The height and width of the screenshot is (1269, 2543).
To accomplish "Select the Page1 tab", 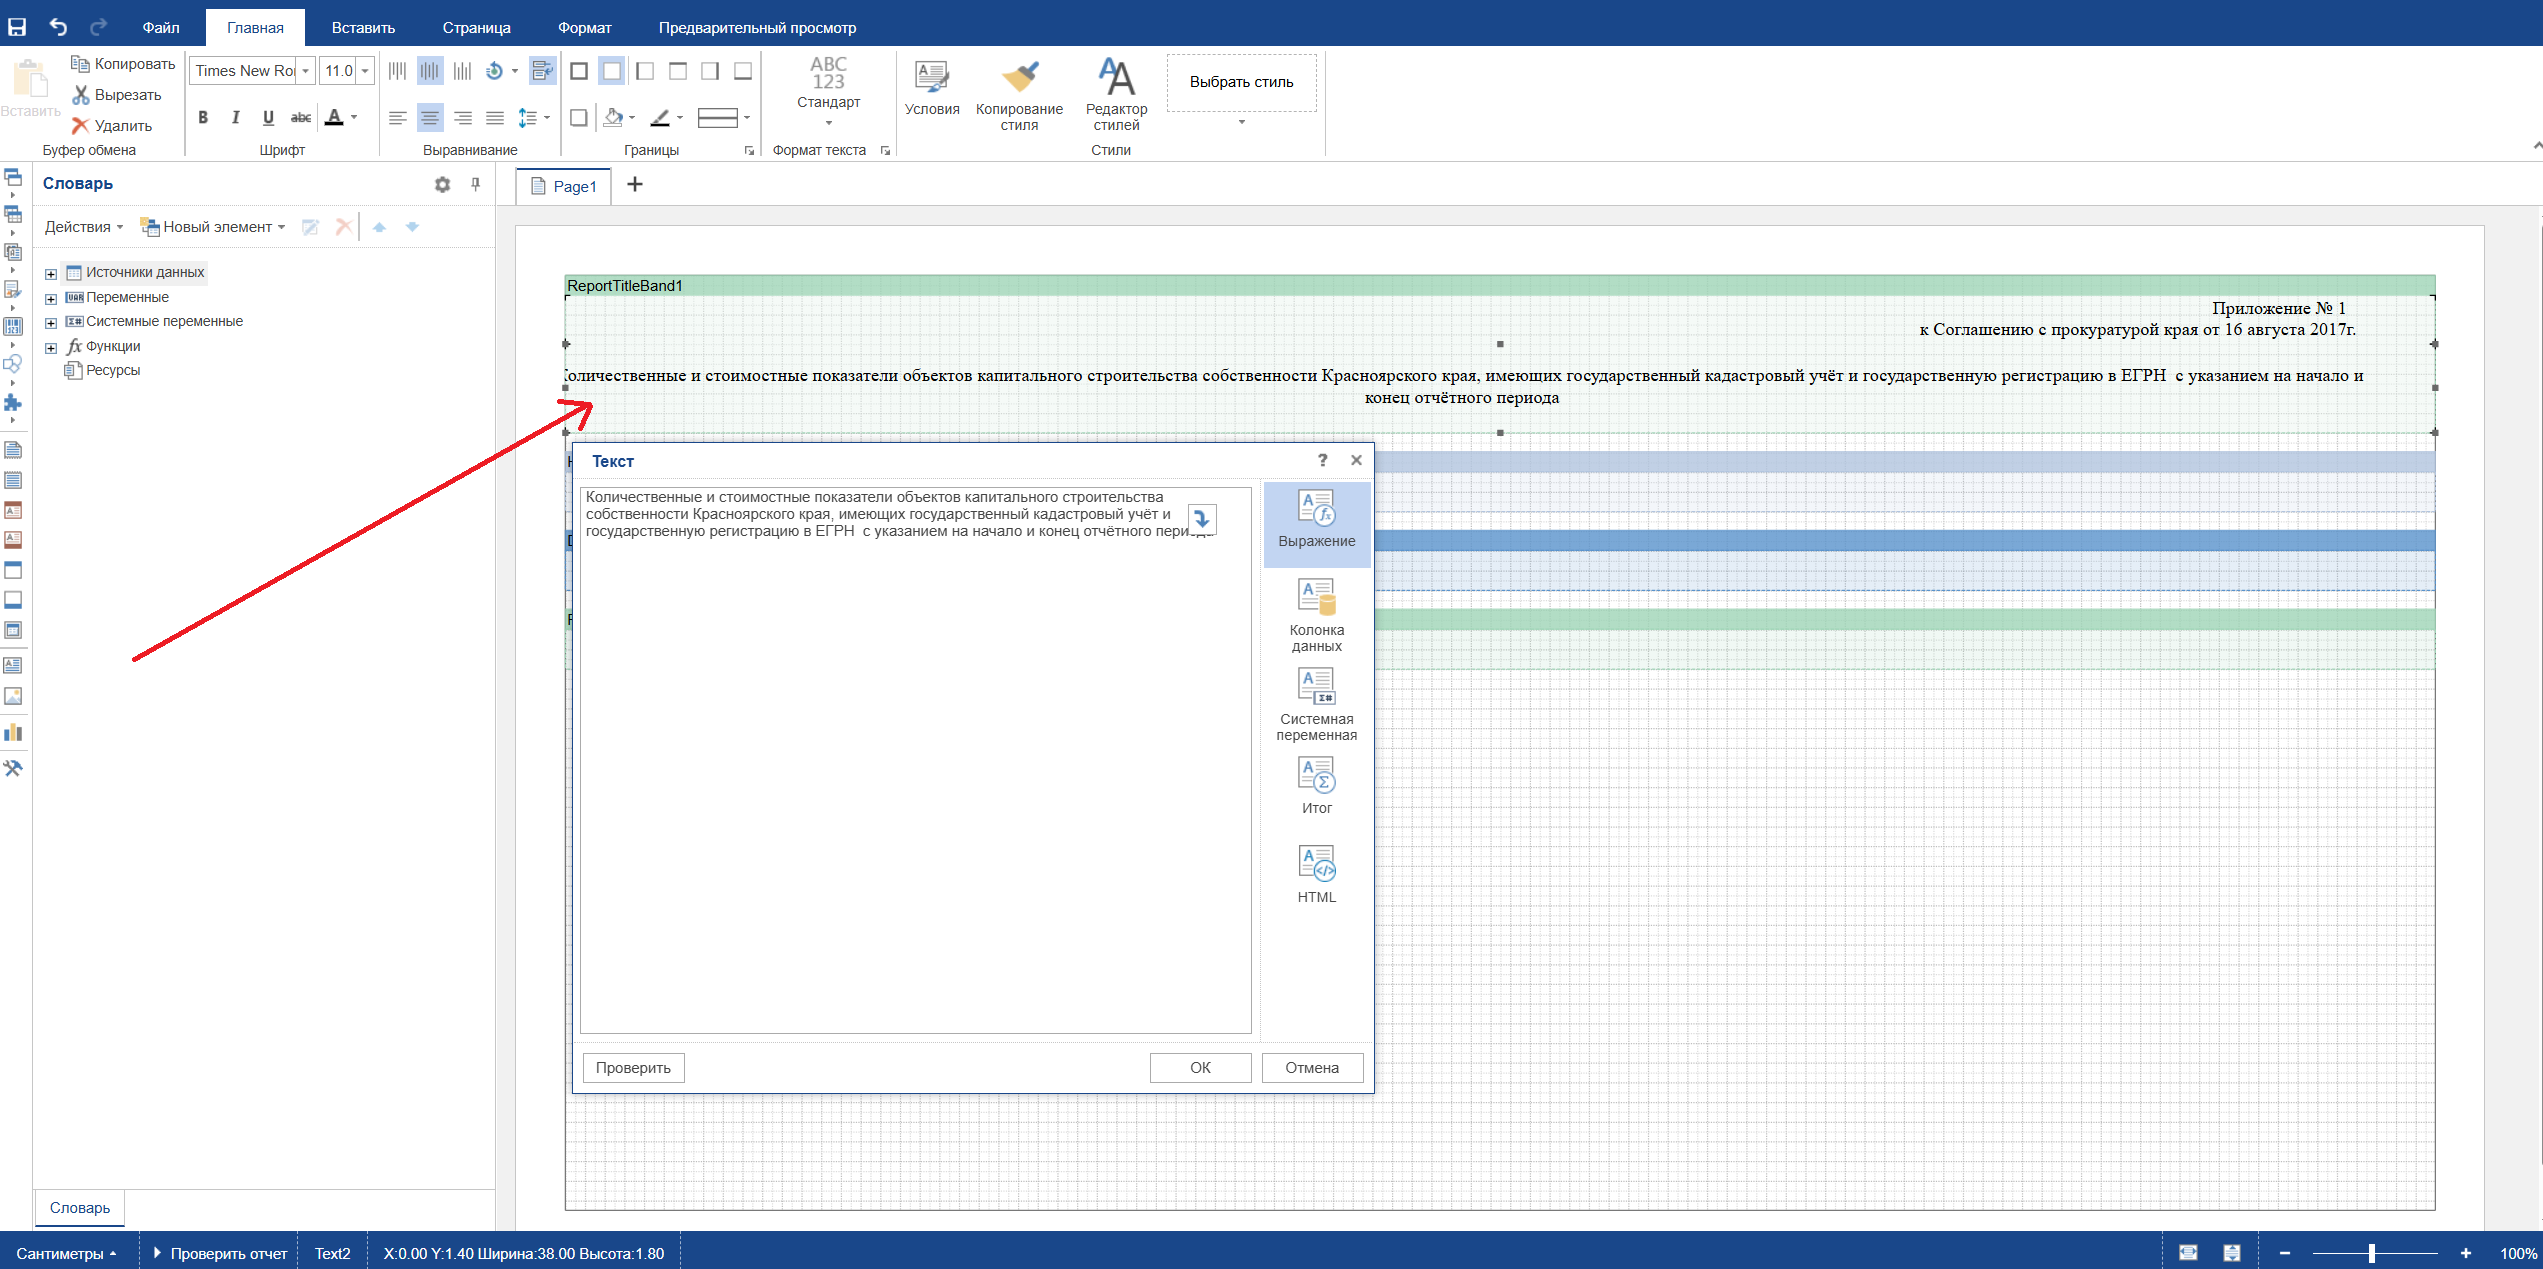I will coord(564,186).
